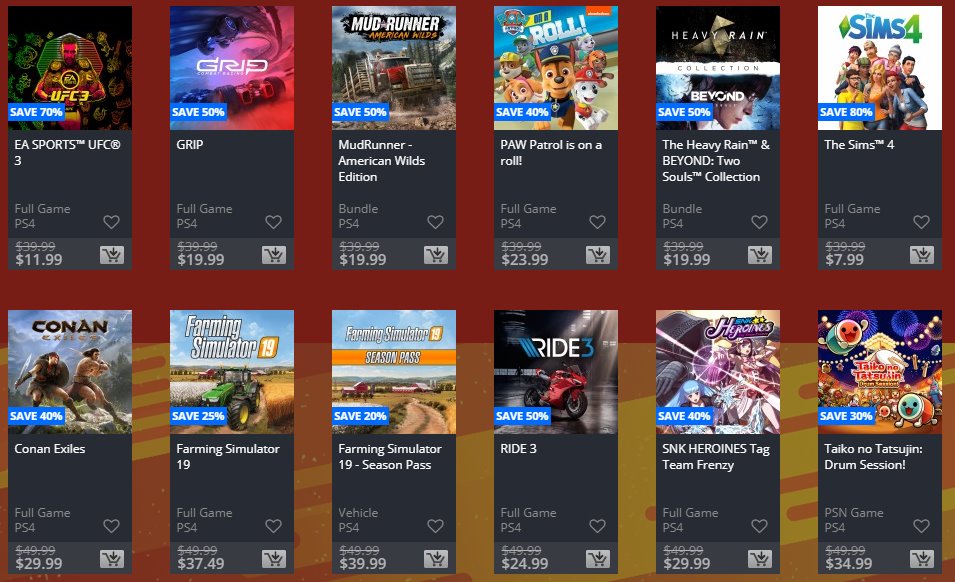Add GRIP to the shopping cart
The width and height of the screenshot is (955, 582).
(274, 254)
